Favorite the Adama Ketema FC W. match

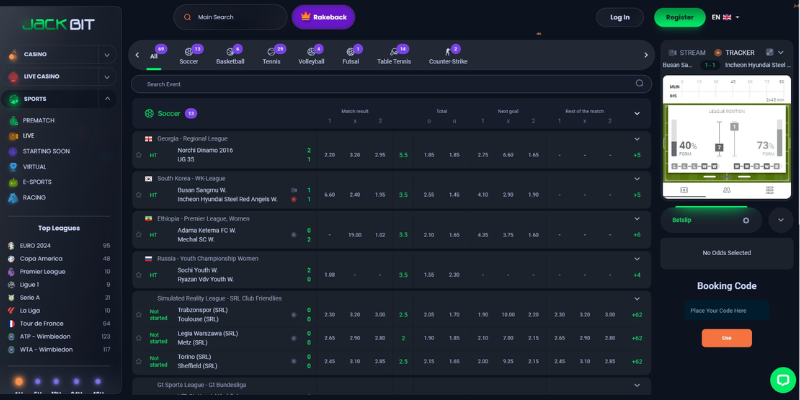tap(138, 235)
